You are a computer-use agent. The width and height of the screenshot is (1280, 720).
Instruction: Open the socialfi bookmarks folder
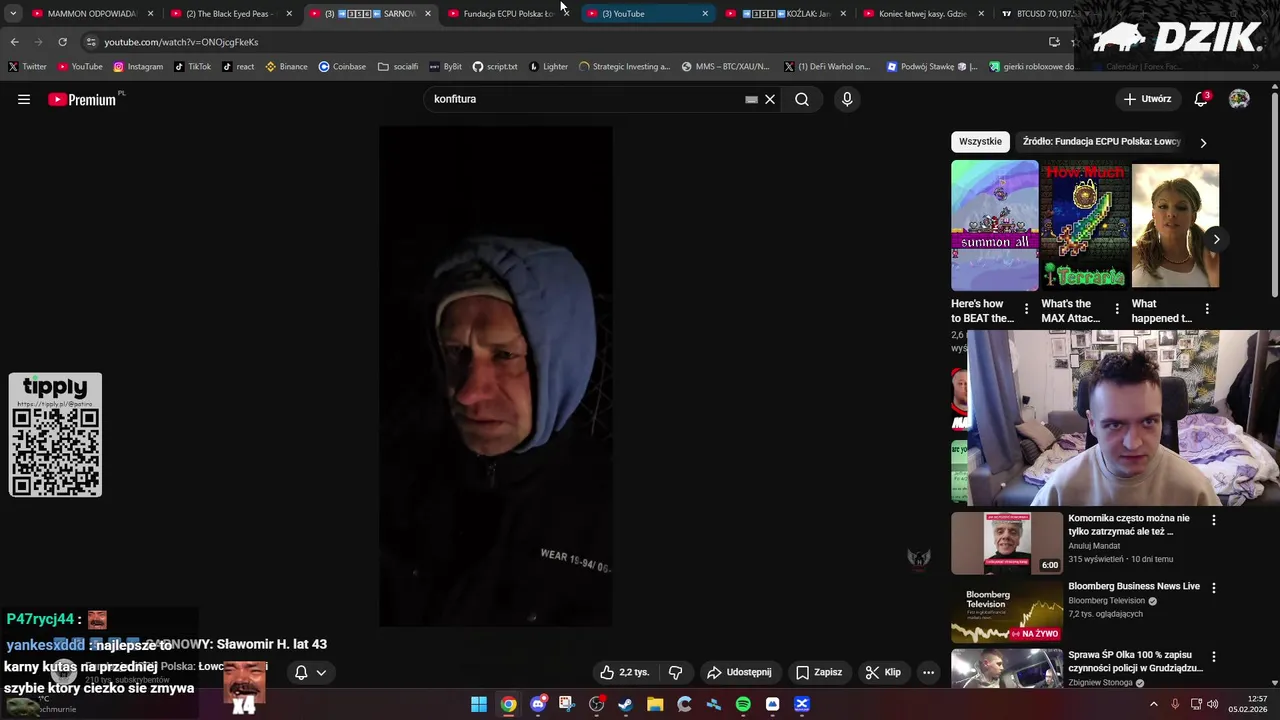(x=398, y=66)
